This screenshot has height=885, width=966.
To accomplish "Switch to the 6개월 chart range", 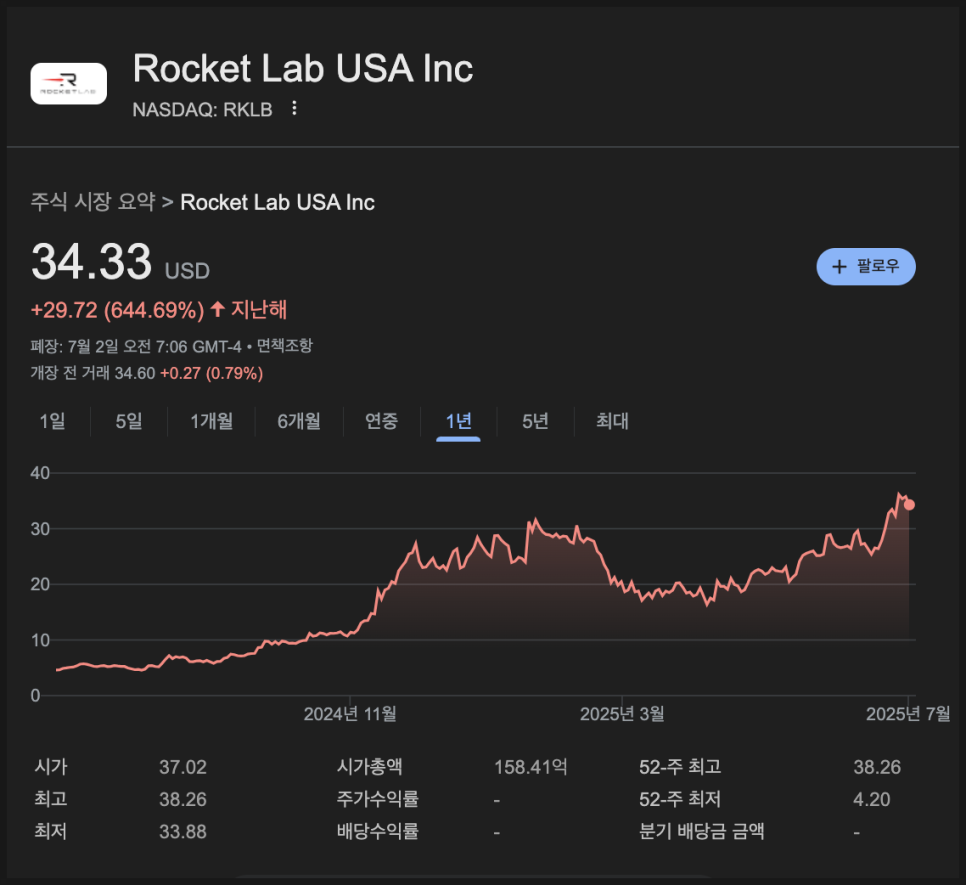I will point(299,421).
